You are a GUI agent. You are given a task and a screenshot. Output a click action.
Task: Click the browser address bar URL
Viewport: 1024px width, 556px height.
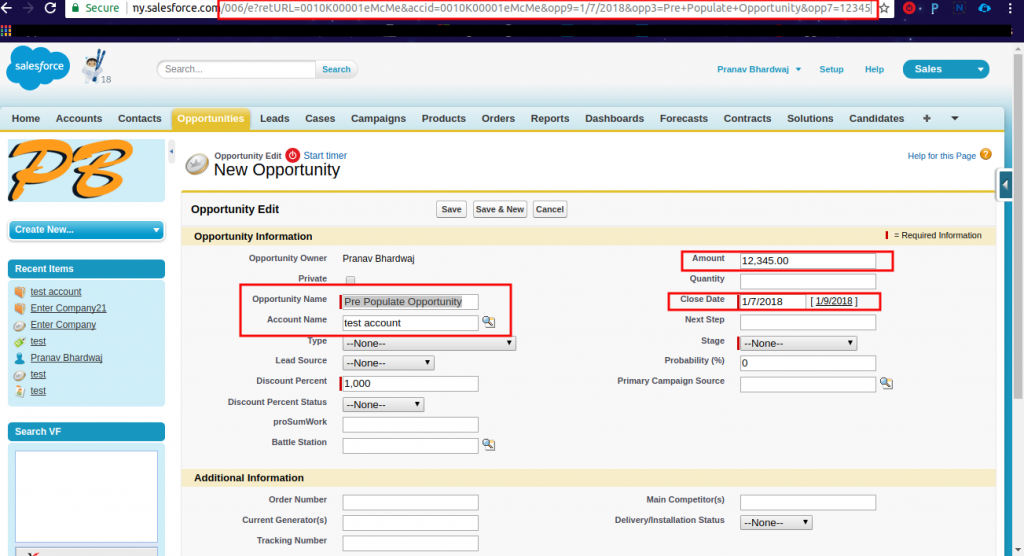point(502,8)
